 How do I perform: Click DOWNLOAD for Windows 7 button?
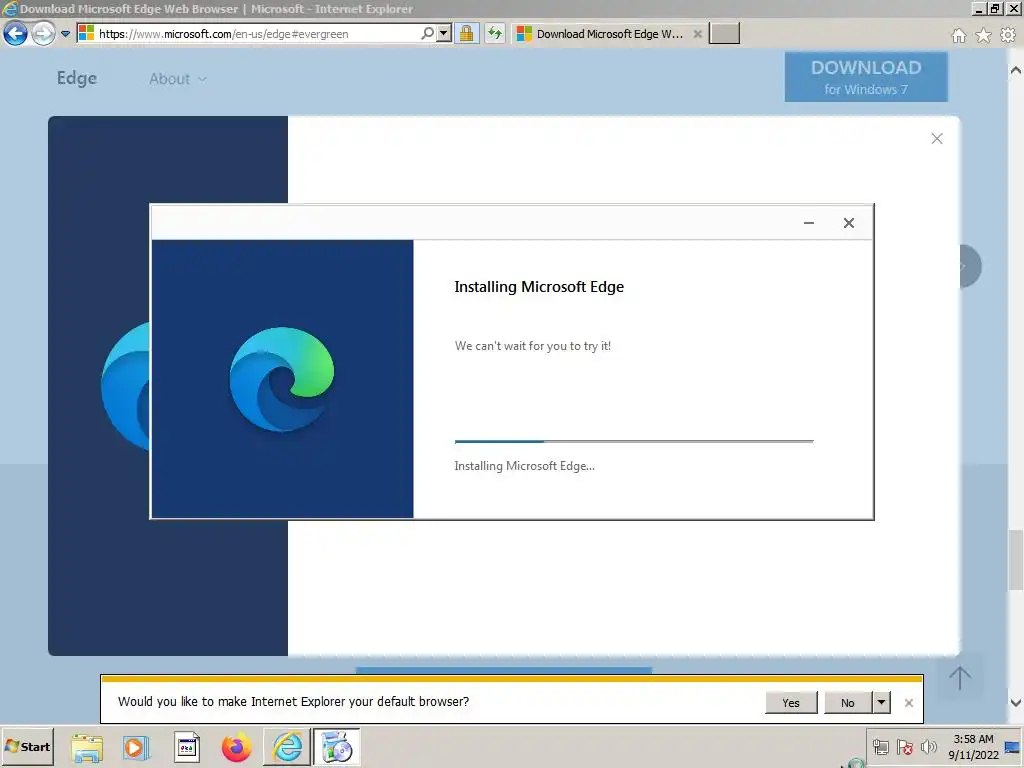(866, 77)
